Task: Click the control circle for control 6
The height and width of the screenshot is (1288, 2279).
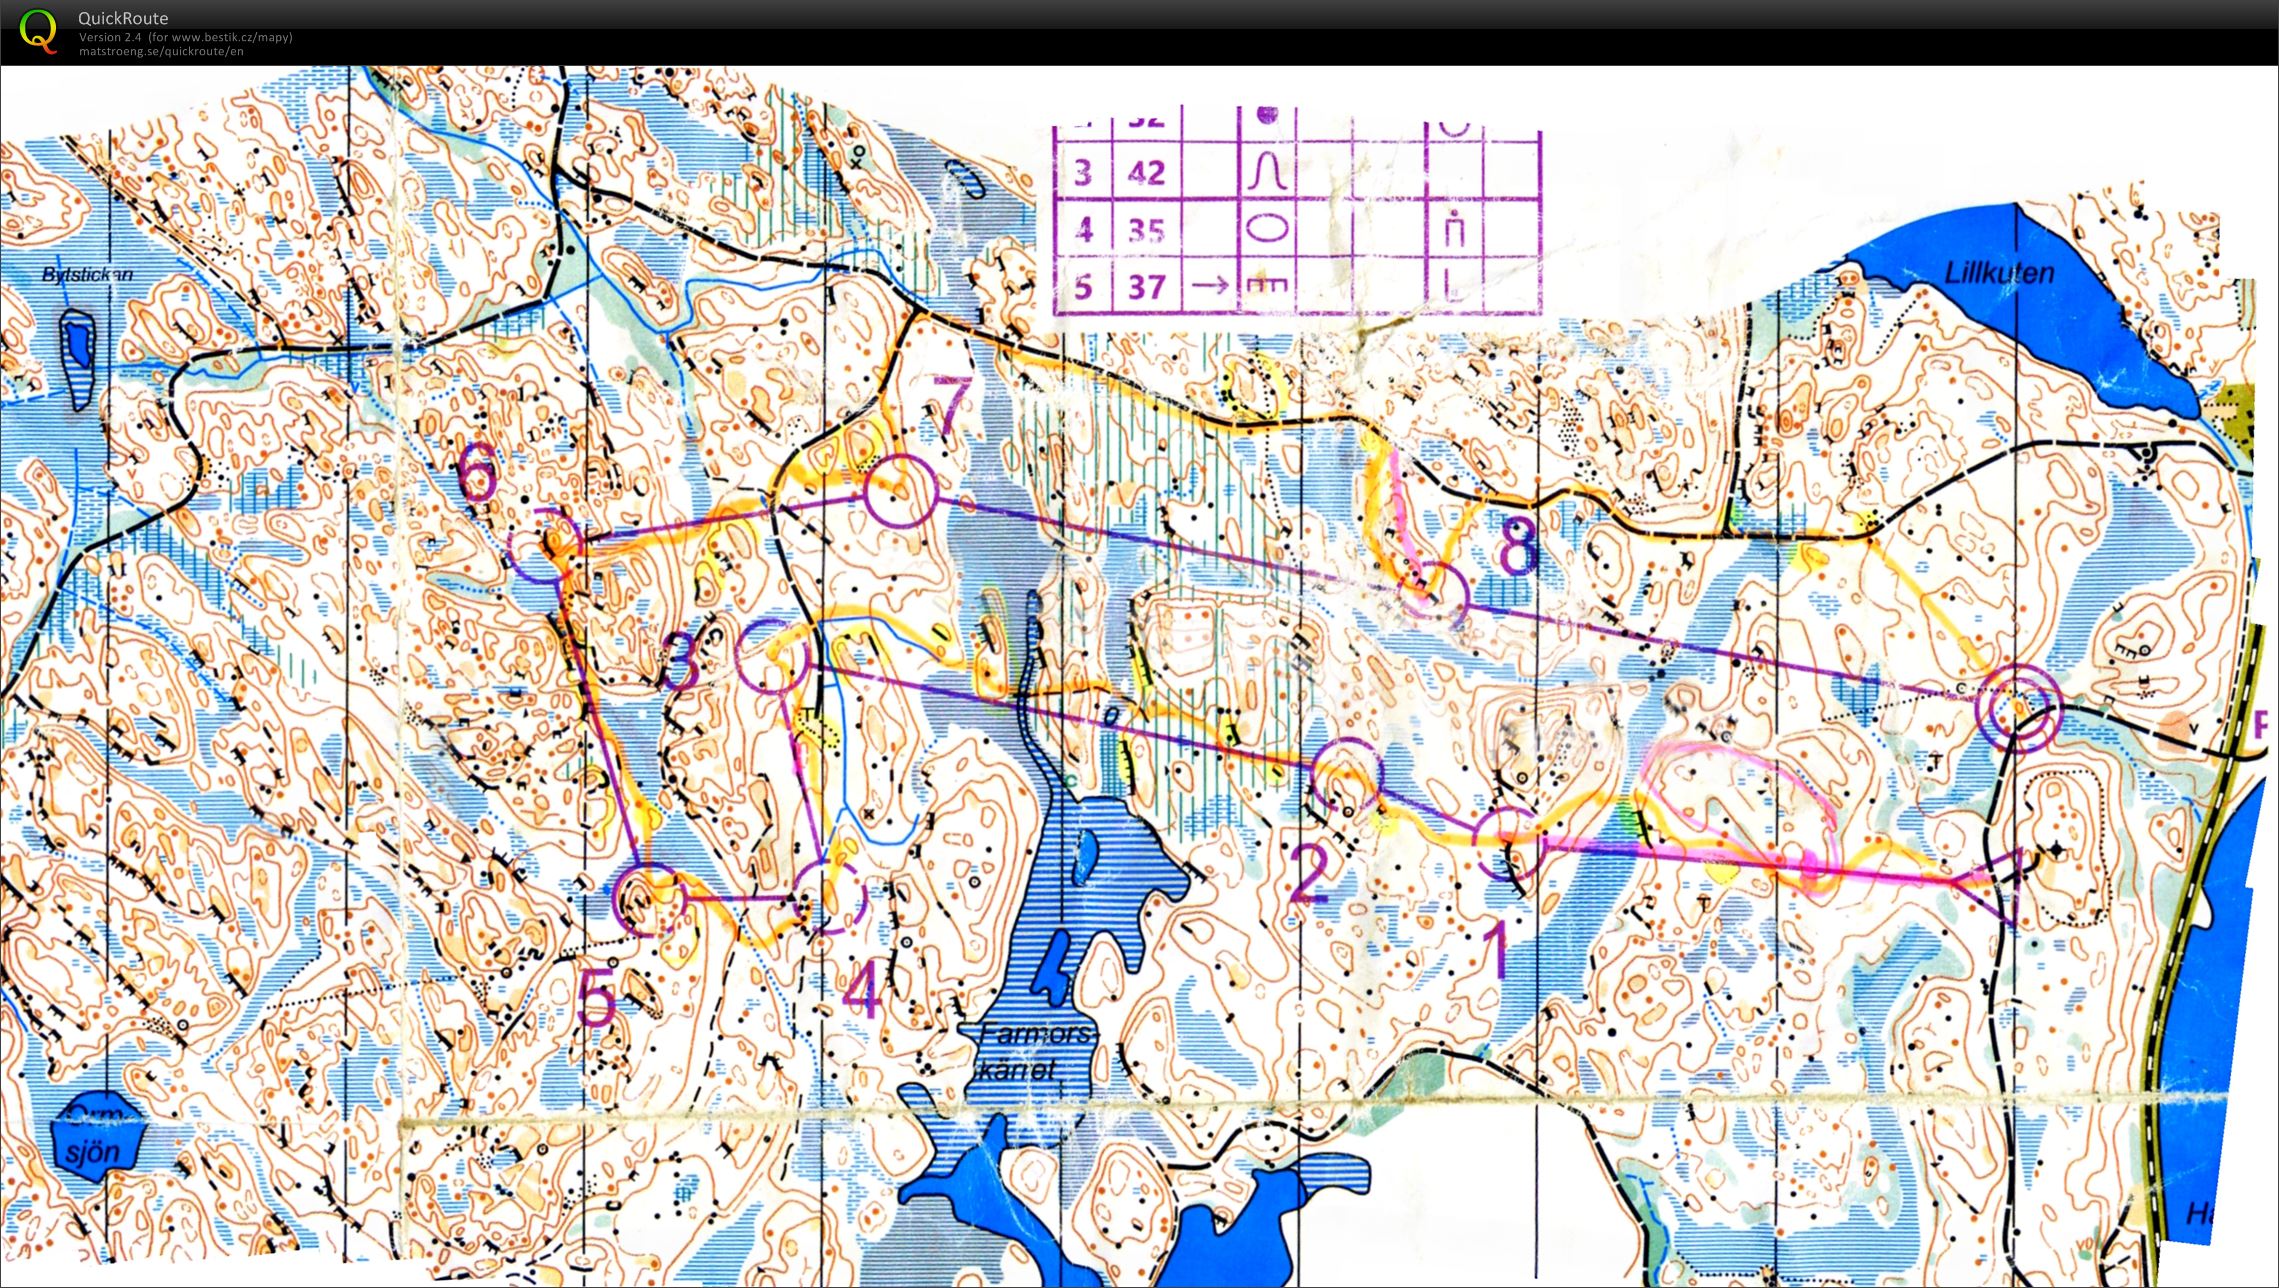Action: 545,546
